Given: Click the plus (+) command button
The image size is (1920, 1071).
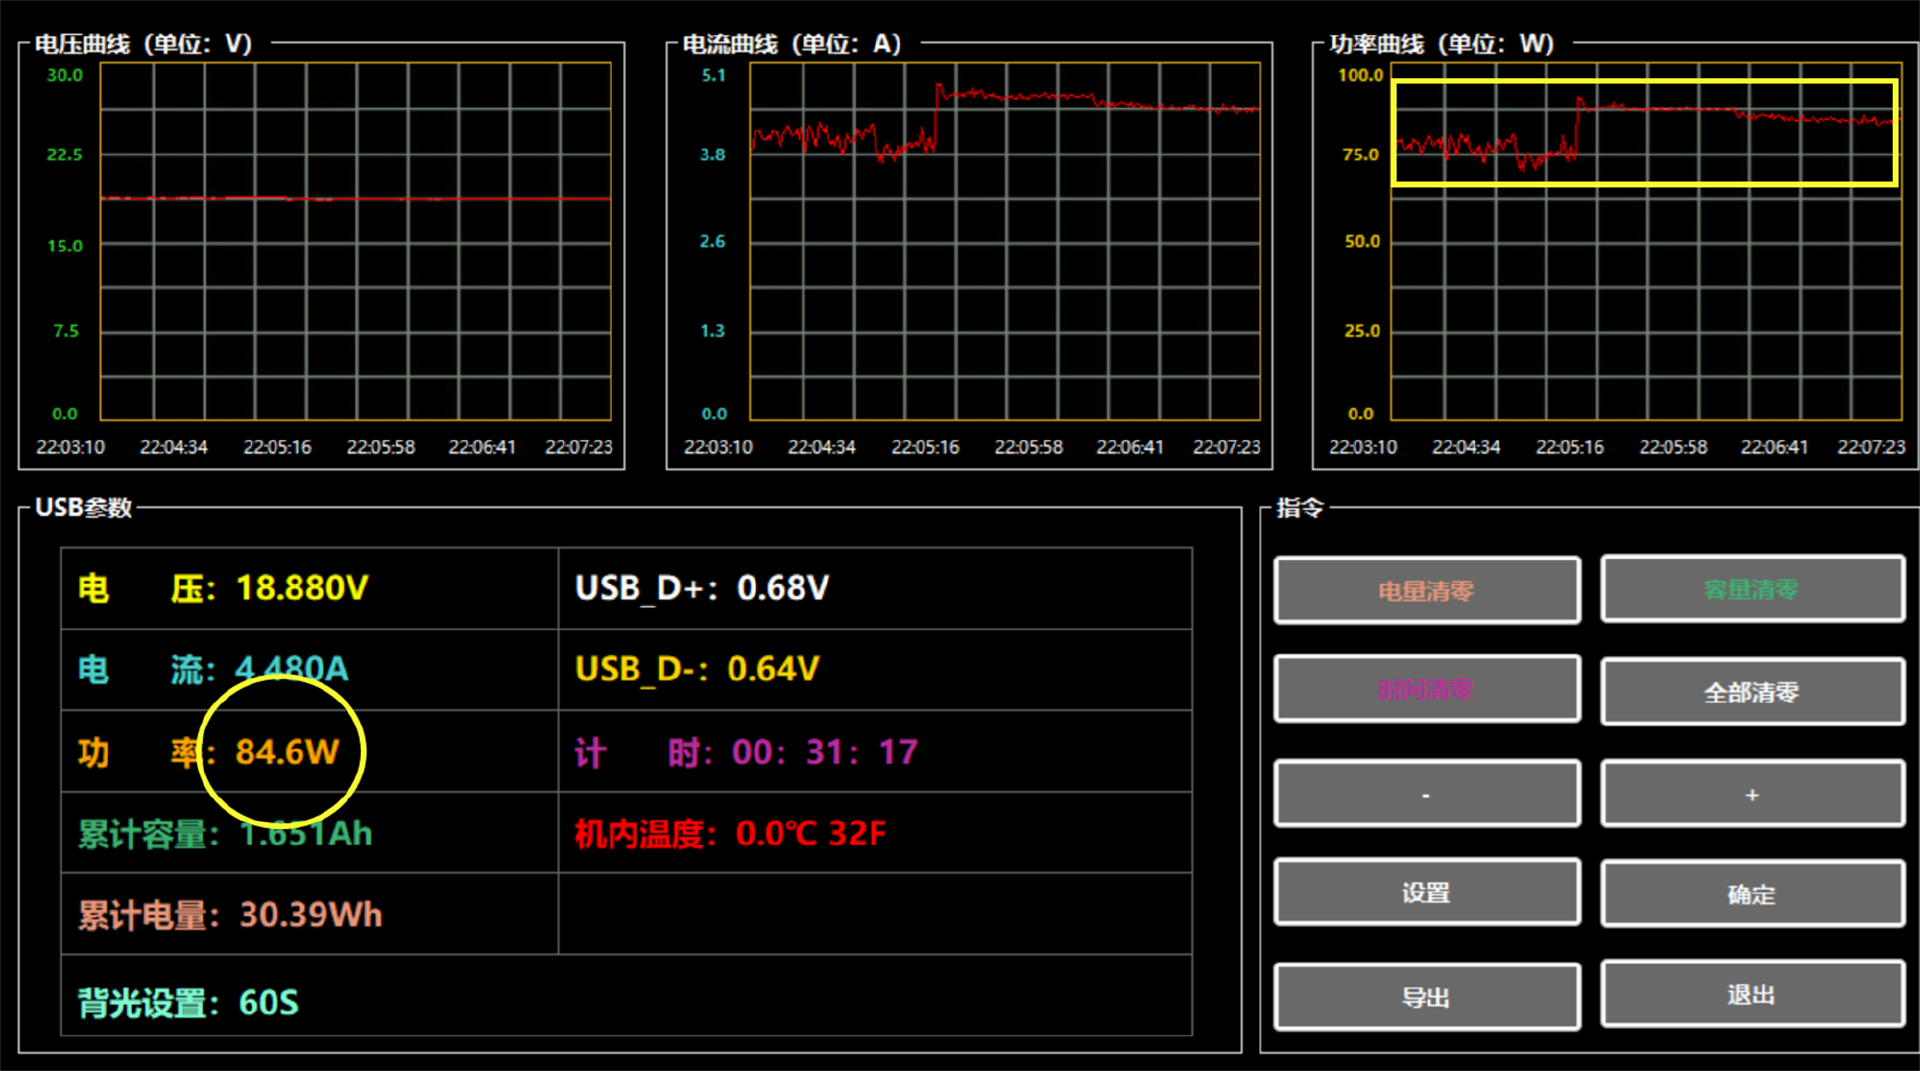Looking at the screenshot, I should pos(1752,794).
